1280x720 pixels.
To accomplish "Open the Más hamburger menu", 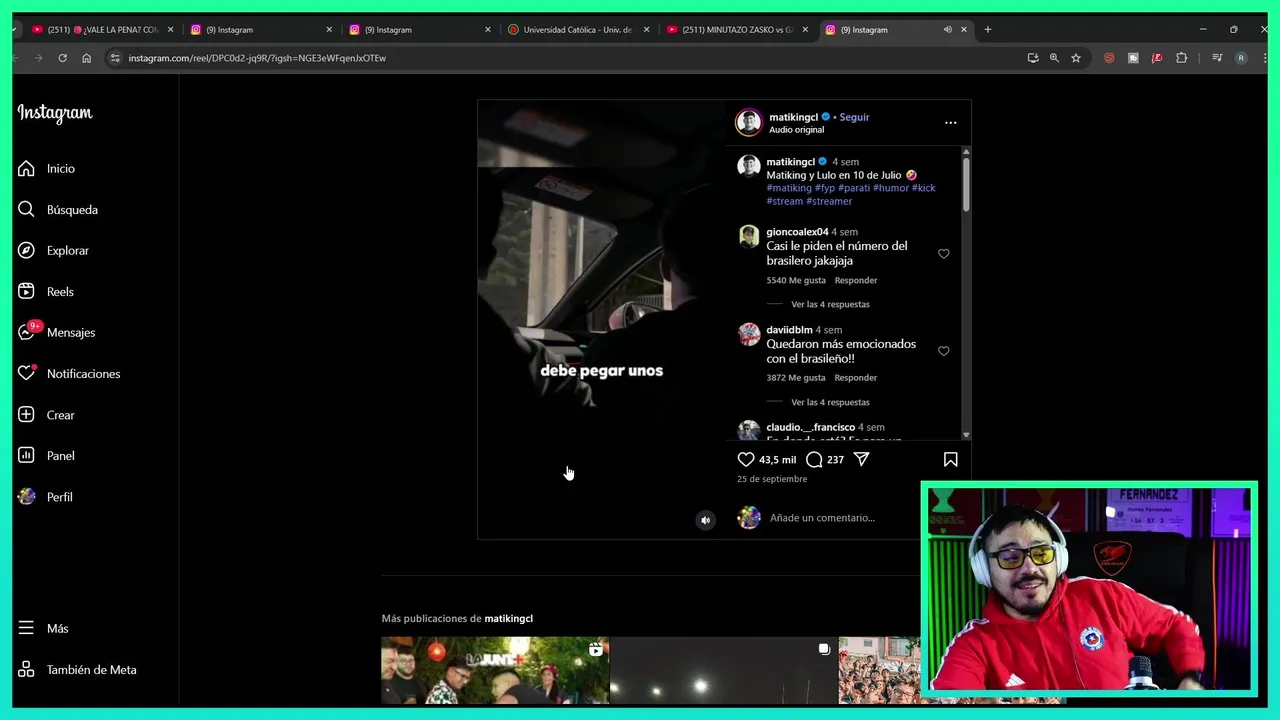I will tap(26, 628).
